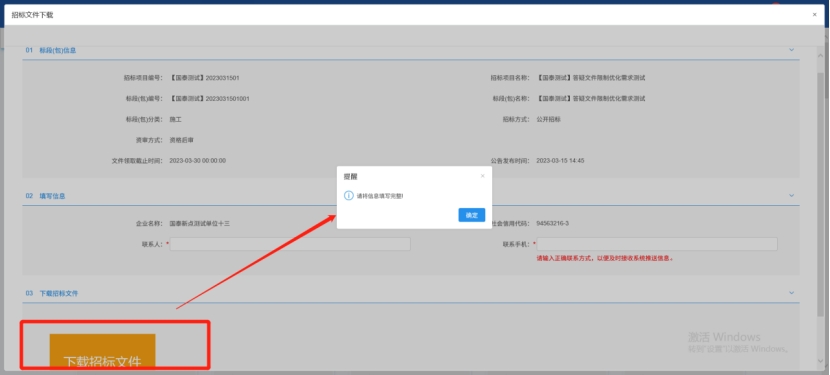Click the 03 下载招标文件 section heading

52,293
